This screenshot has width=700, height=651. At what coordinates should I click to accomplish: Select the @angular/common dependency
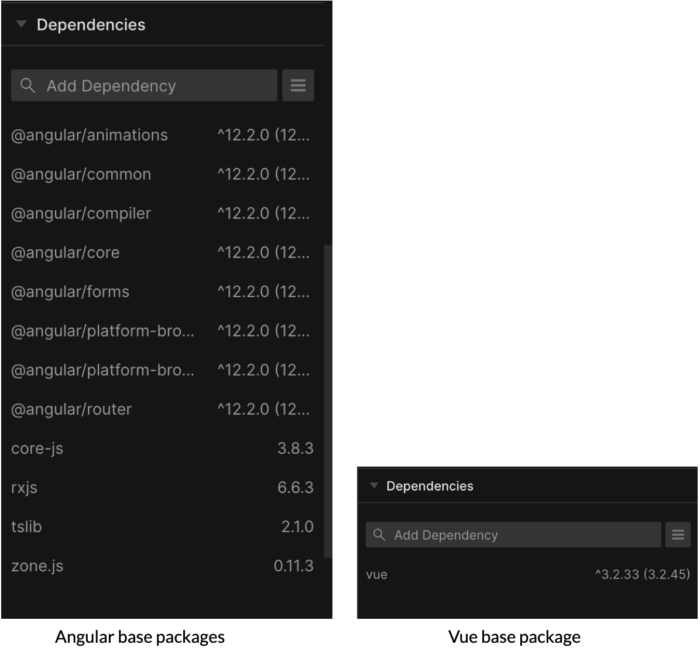[x=82, y=174]
